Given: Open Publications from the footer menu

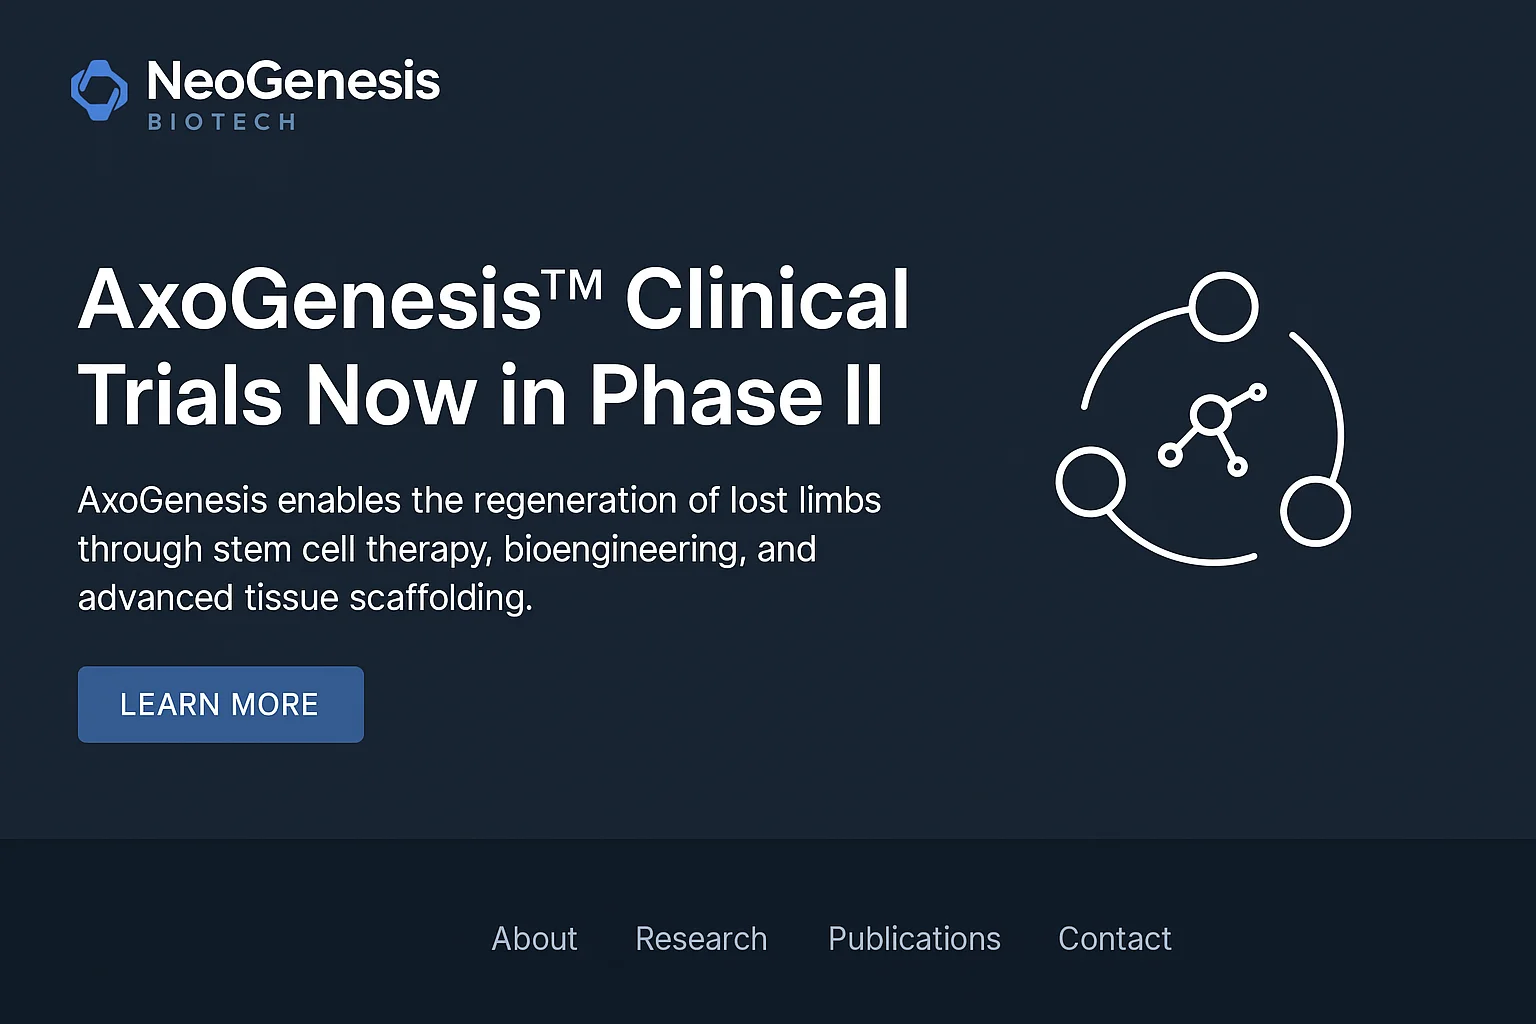Looking at the screenshot, I should point(913,939).
